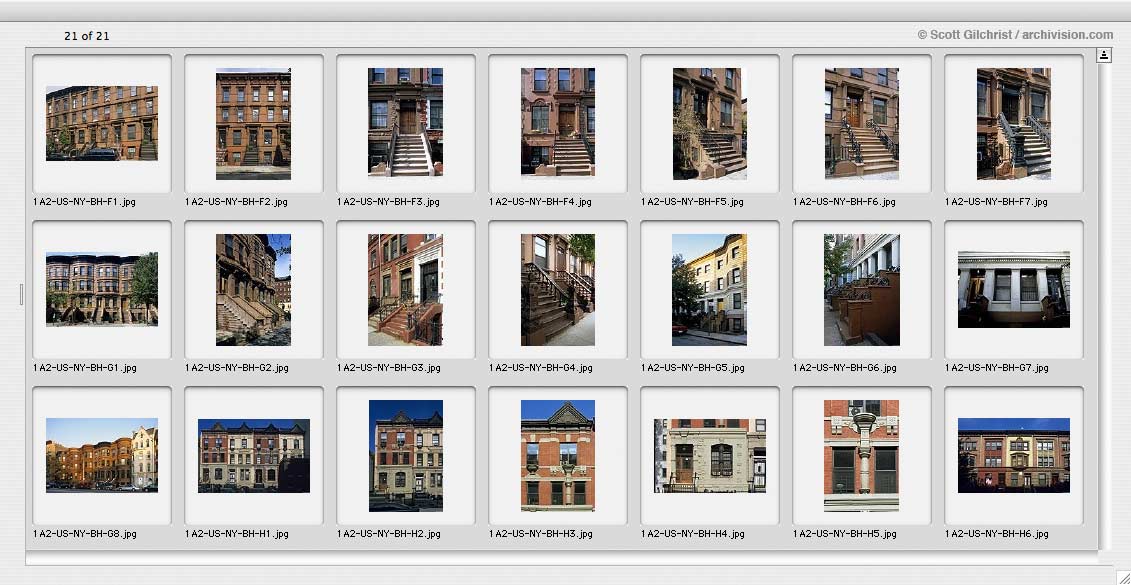
Task: Click filename label 1A2-US-NY-BH-G2.jpg
Action: pyautogui.click(x=237, y=368)
